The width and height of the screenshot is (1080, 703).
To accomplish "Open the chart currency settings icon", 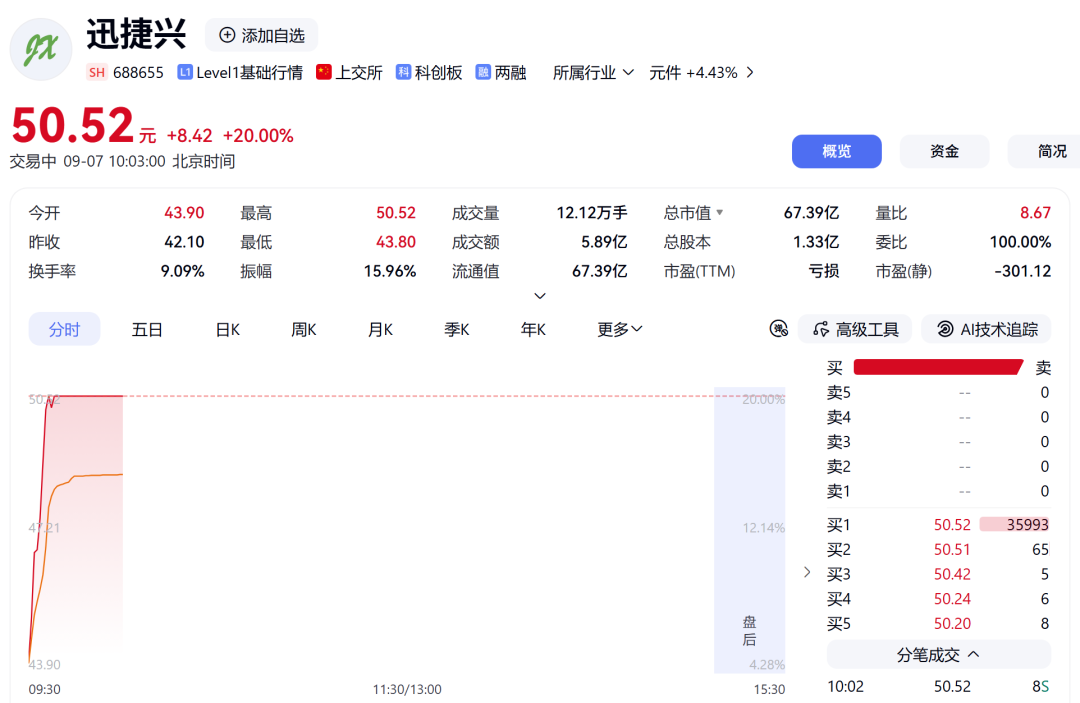I will [778, 329].
